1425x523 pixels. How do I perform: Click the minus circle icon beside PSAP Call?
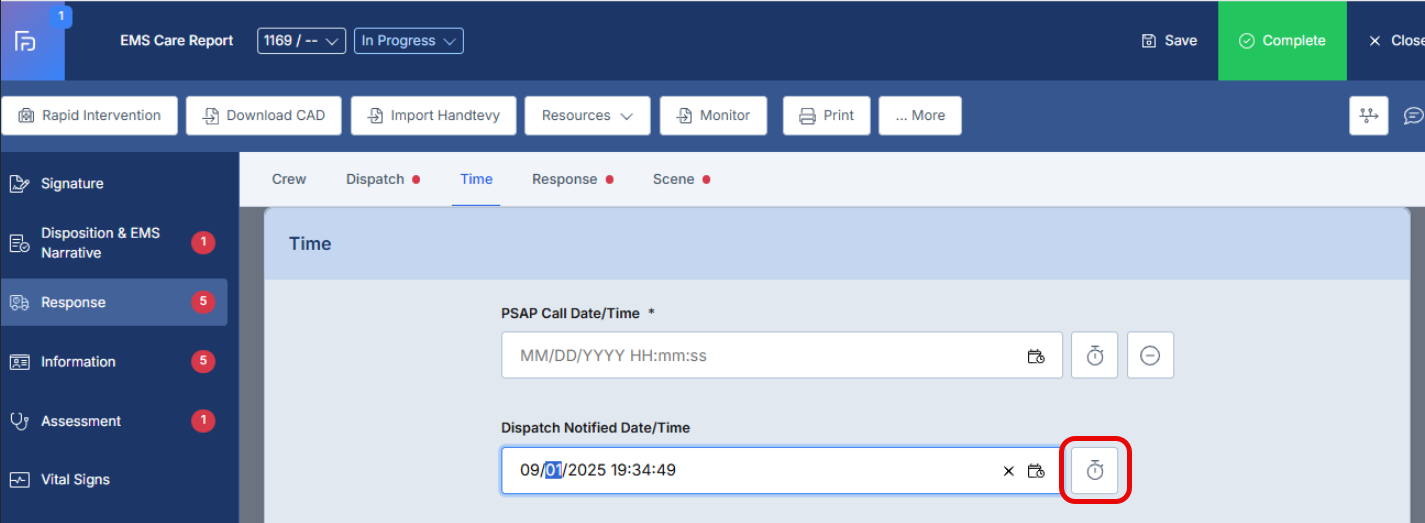pyautogui.click(x=1150, y=356)
